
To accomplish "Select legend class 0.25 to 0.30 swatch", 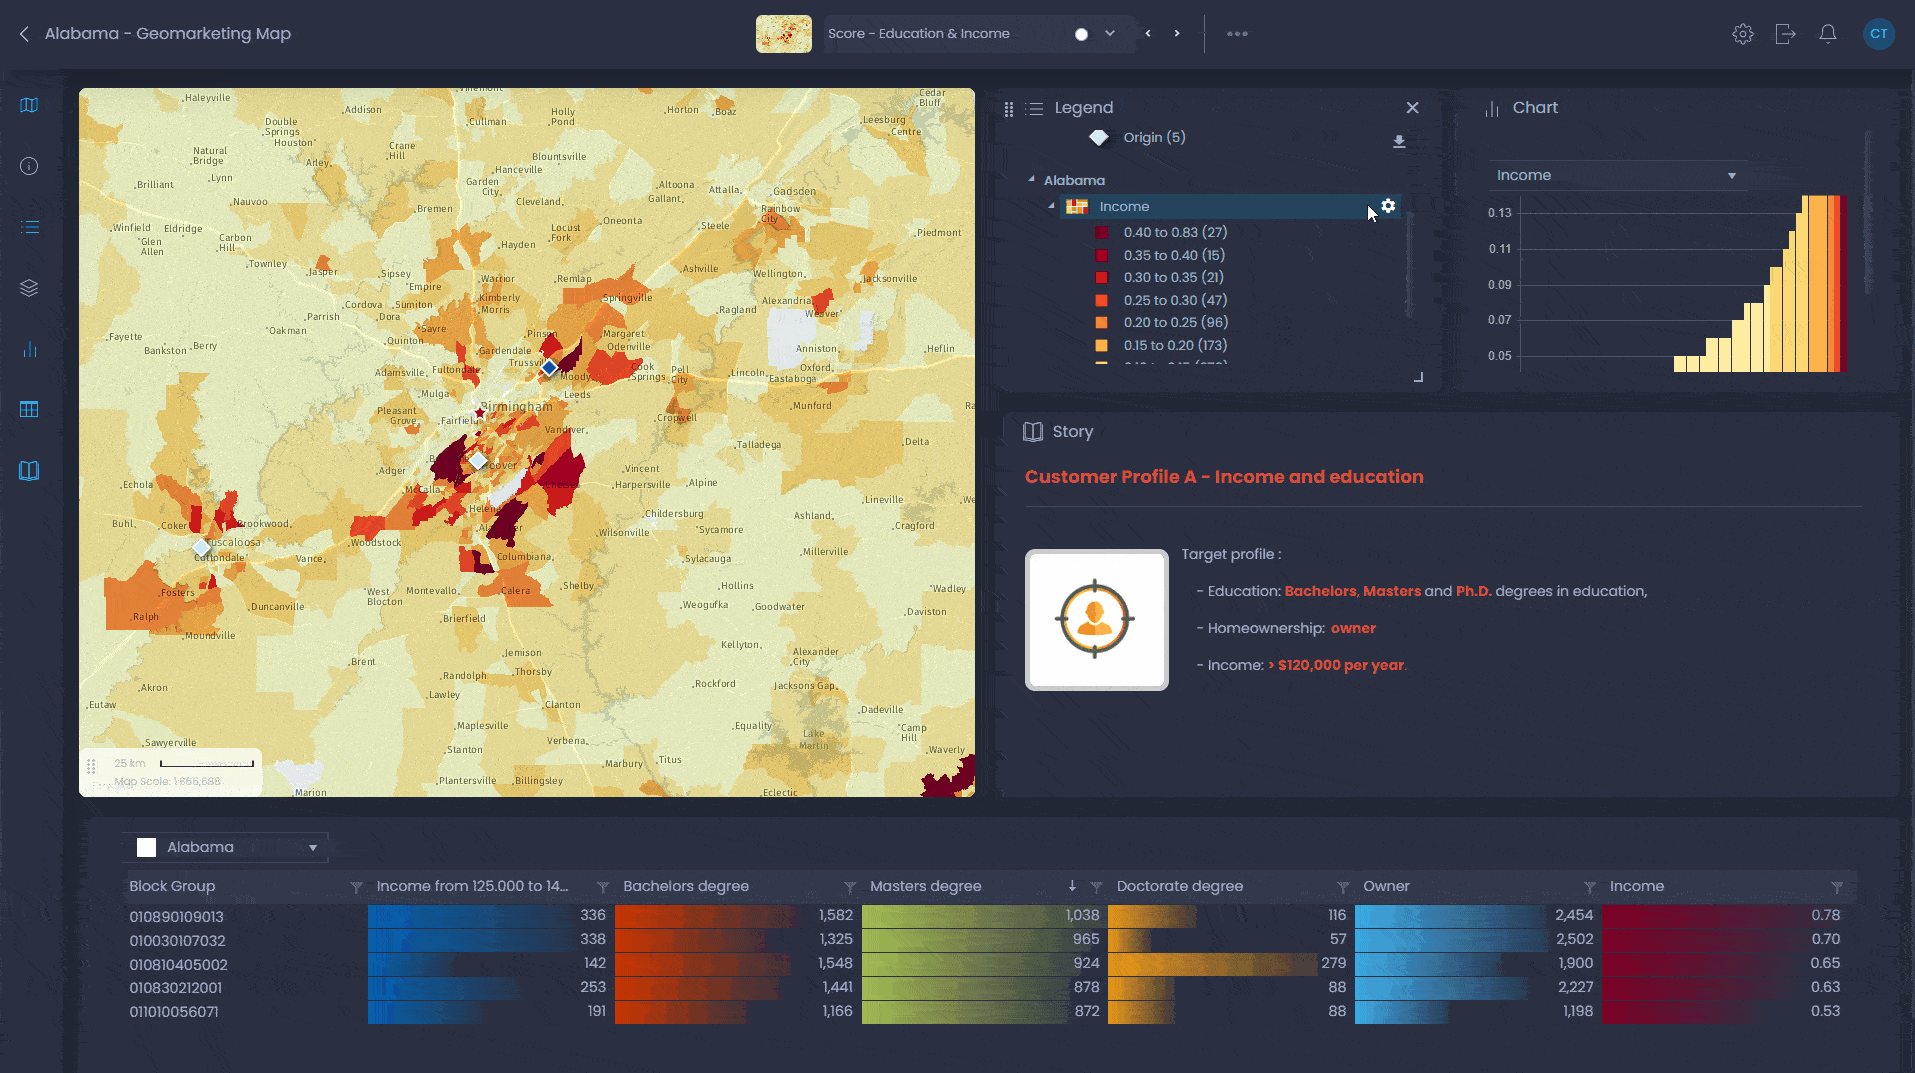I will coord(1101,300).
